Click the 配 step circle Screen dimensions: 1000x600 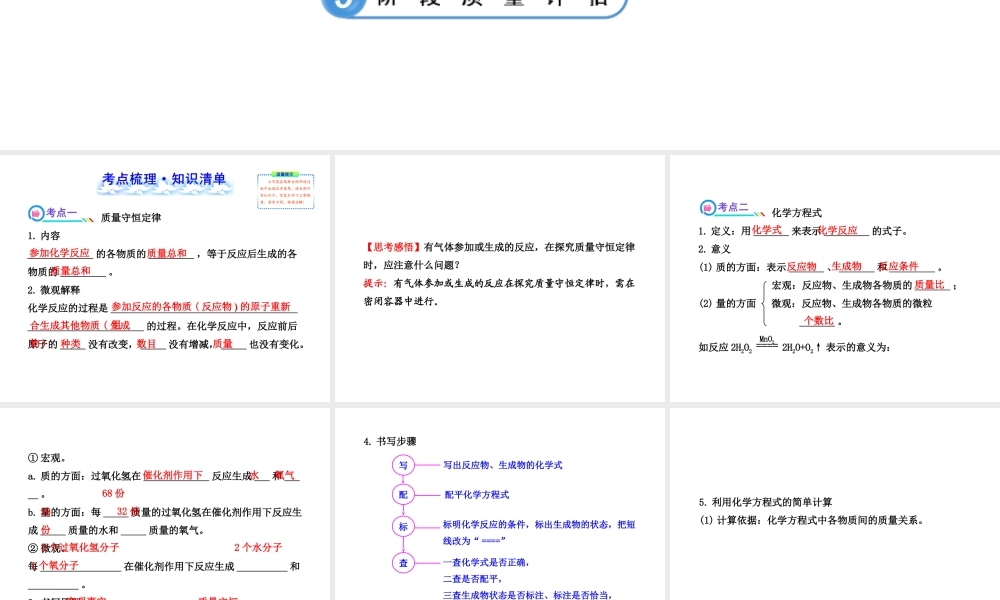(x=403, y=494)
